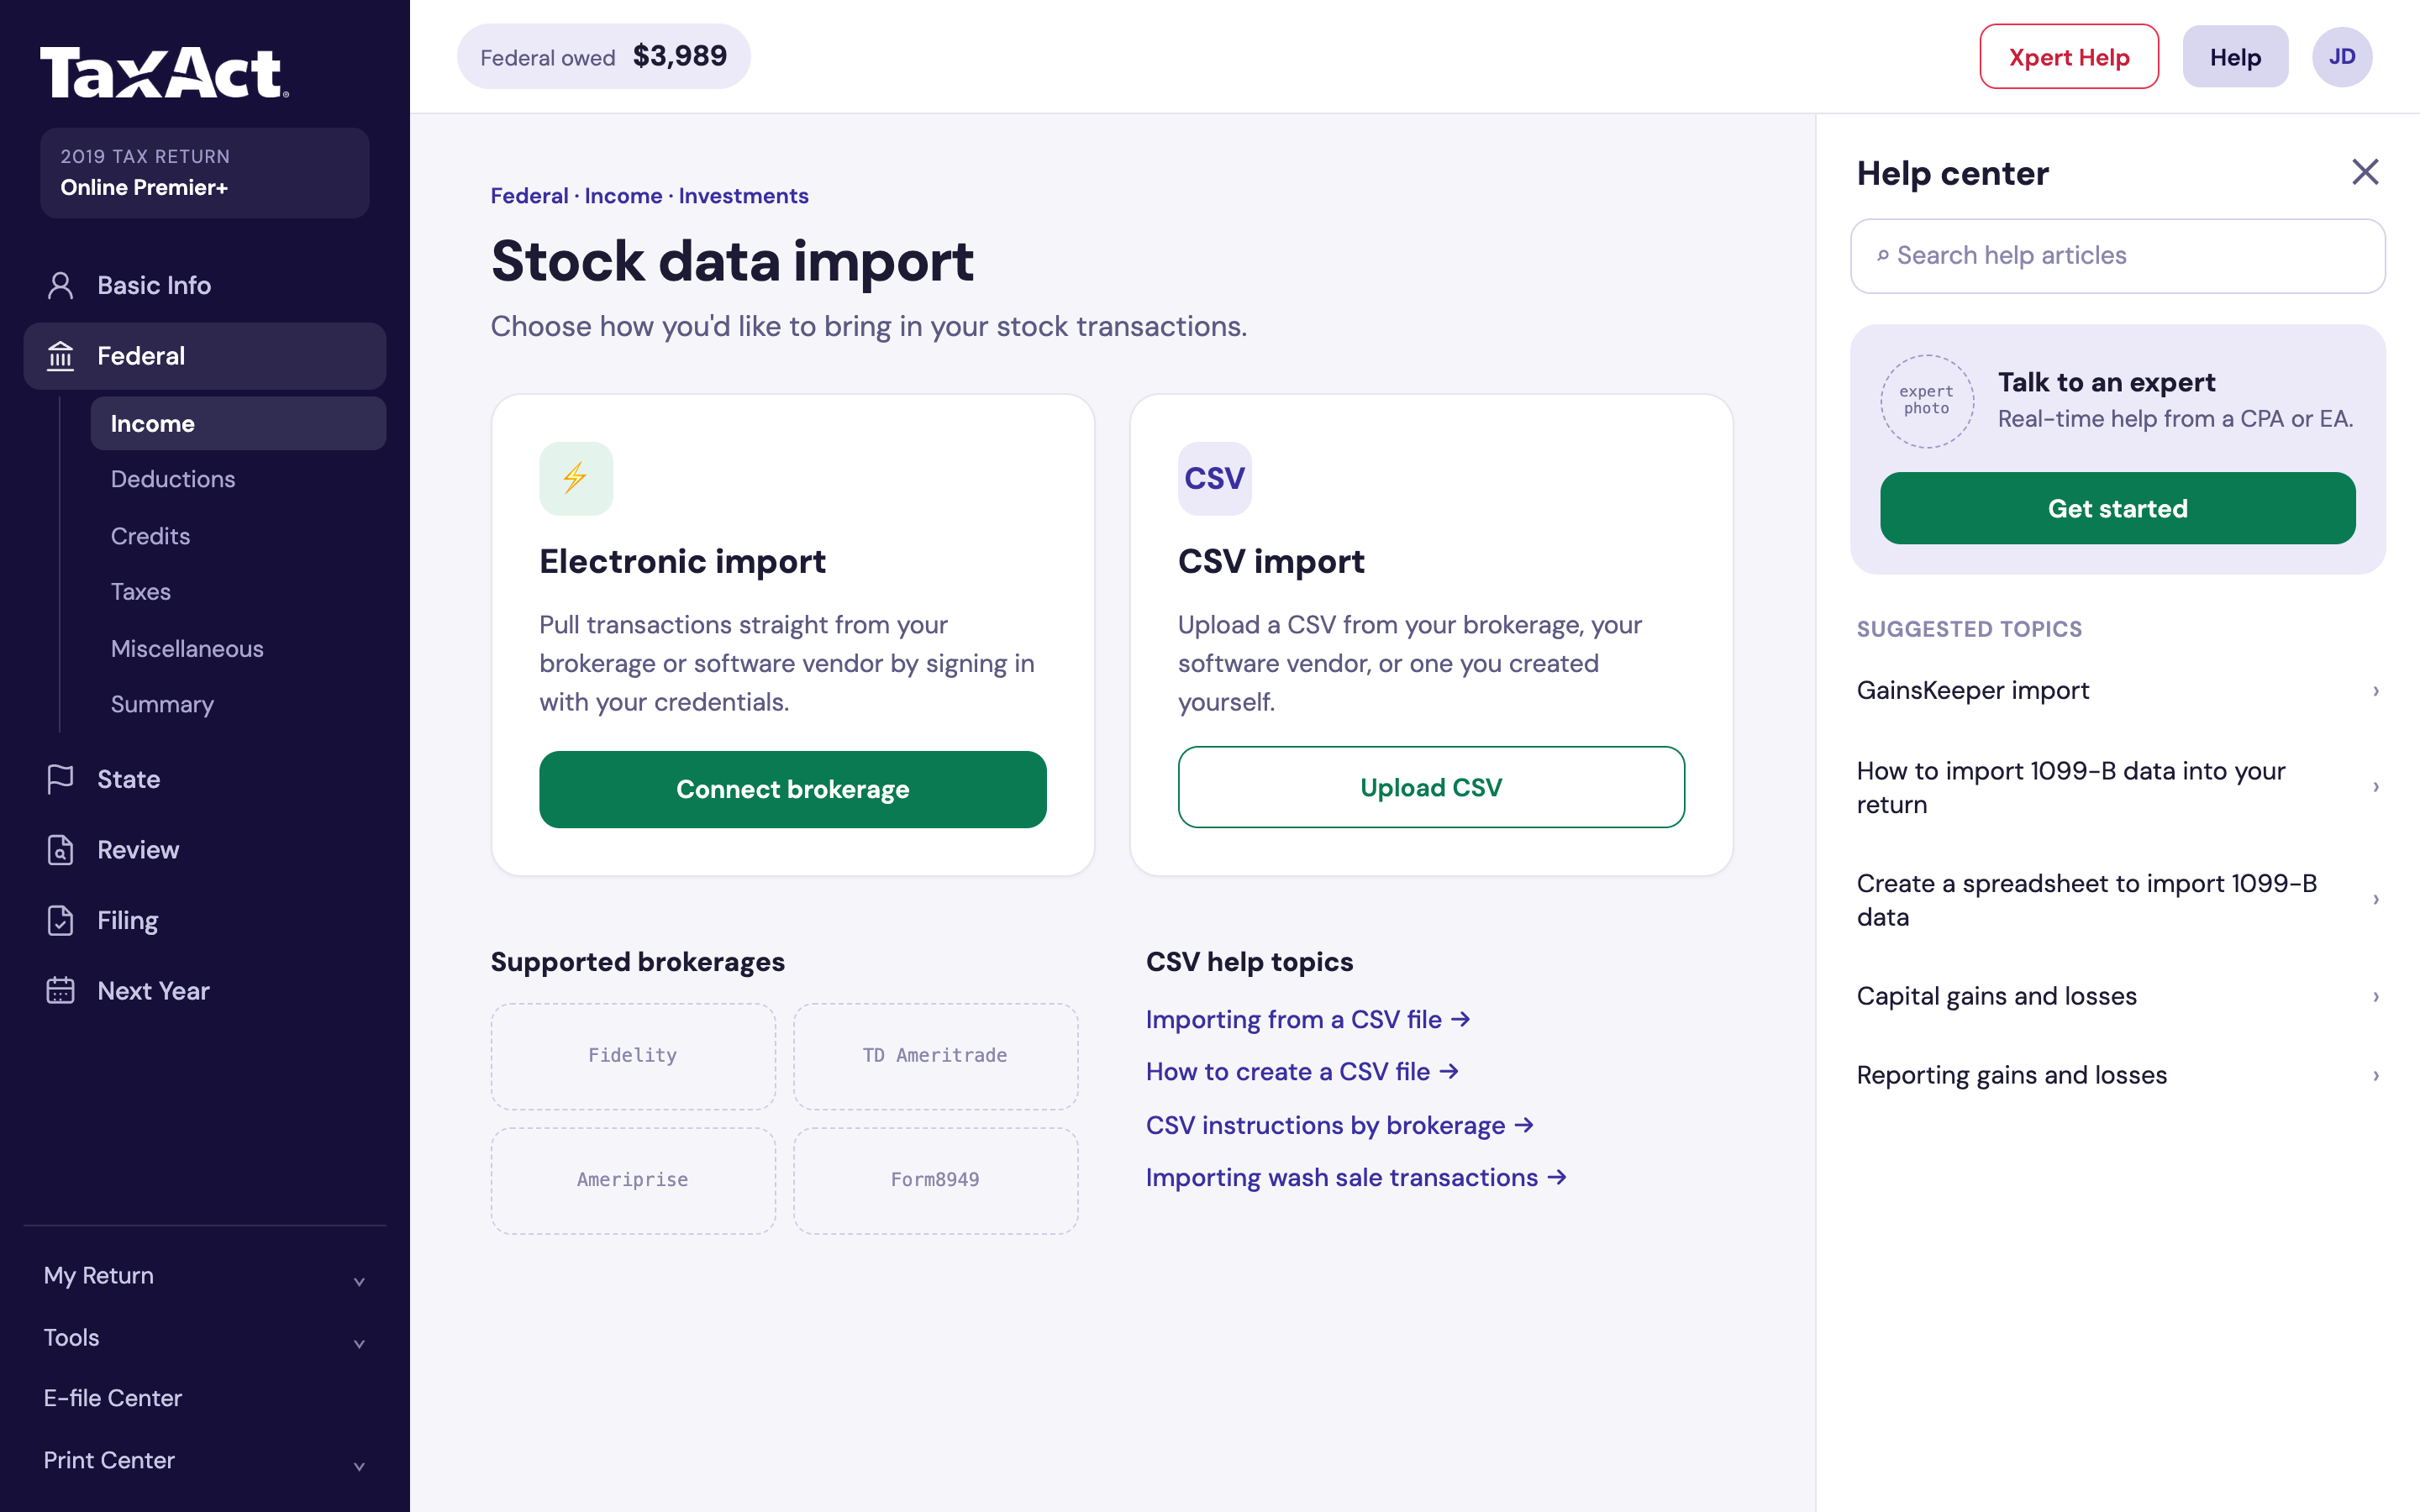Click the Federal bank building icon

[x=61, y=356]
